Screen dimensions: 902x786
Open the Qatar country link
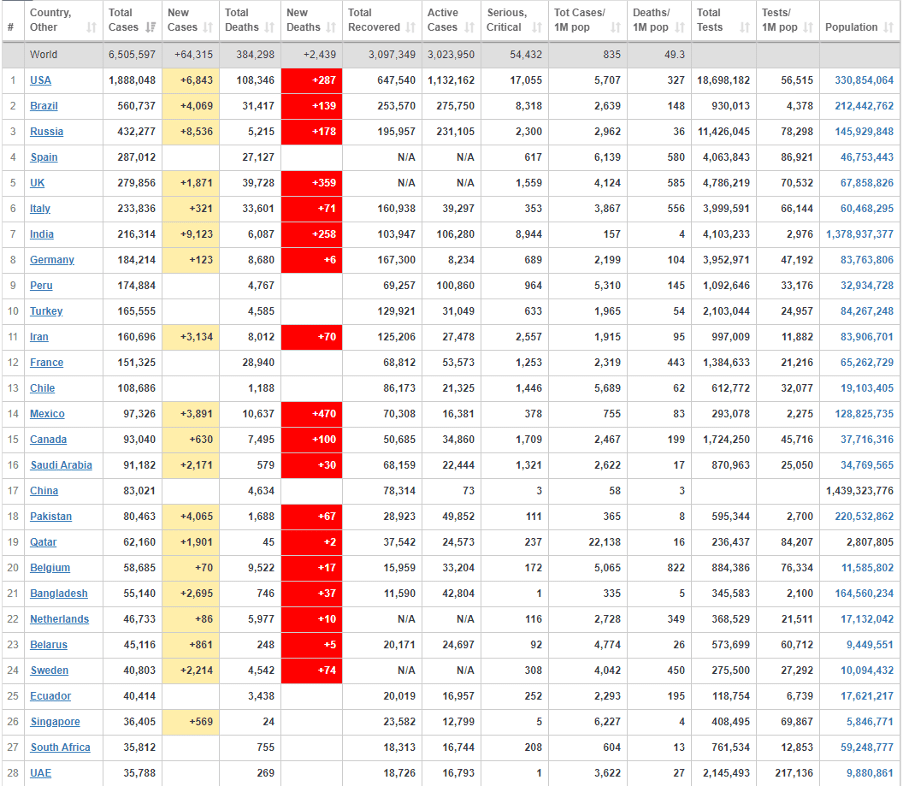[x=43, y=542]
